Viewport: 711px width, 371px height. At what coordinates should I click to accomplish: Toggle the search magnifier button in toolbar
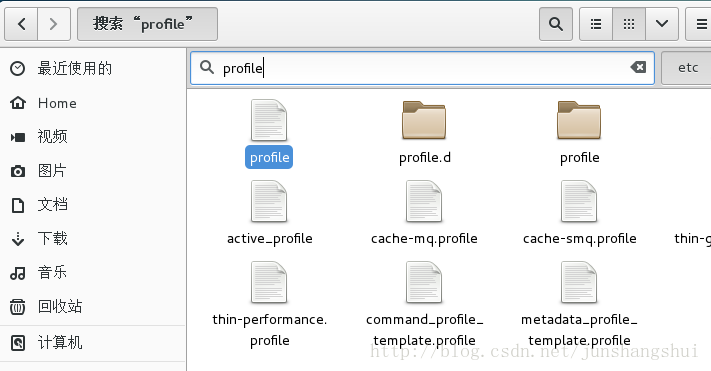click(x=555, y=24)
